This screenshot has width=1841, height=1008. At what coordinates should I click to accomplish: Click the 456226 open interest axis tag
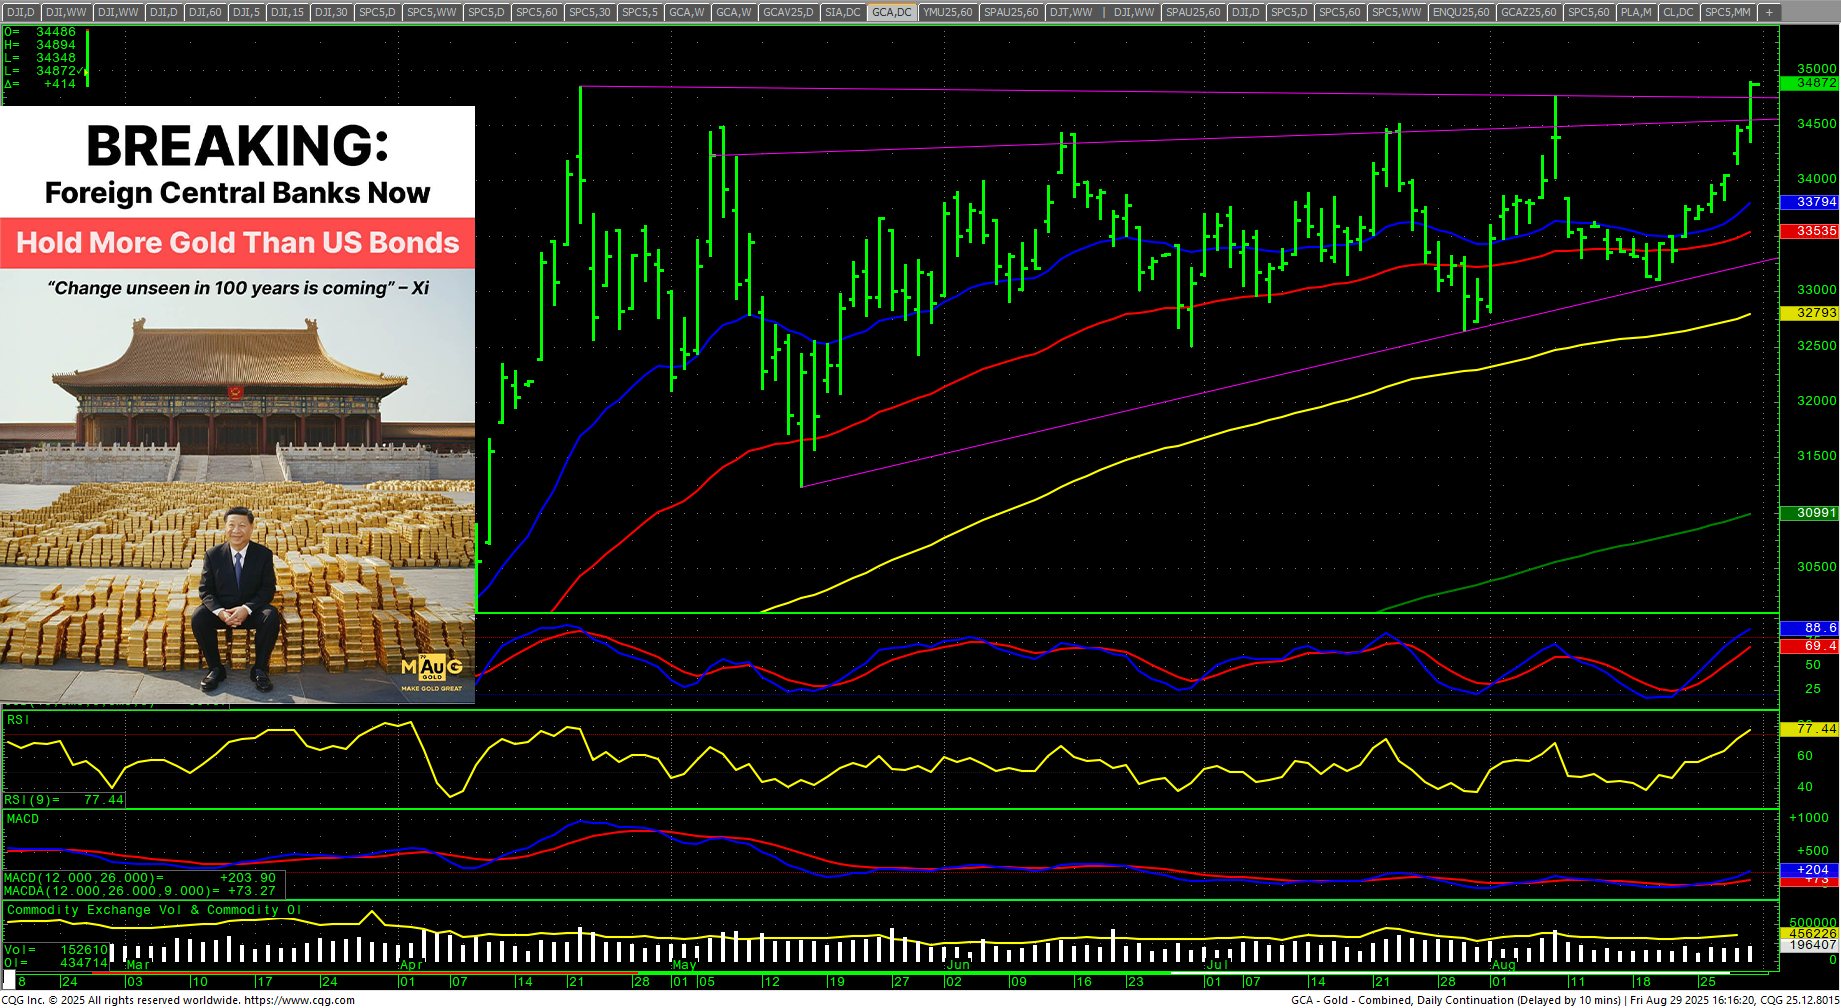click(x=1810, y=933)
